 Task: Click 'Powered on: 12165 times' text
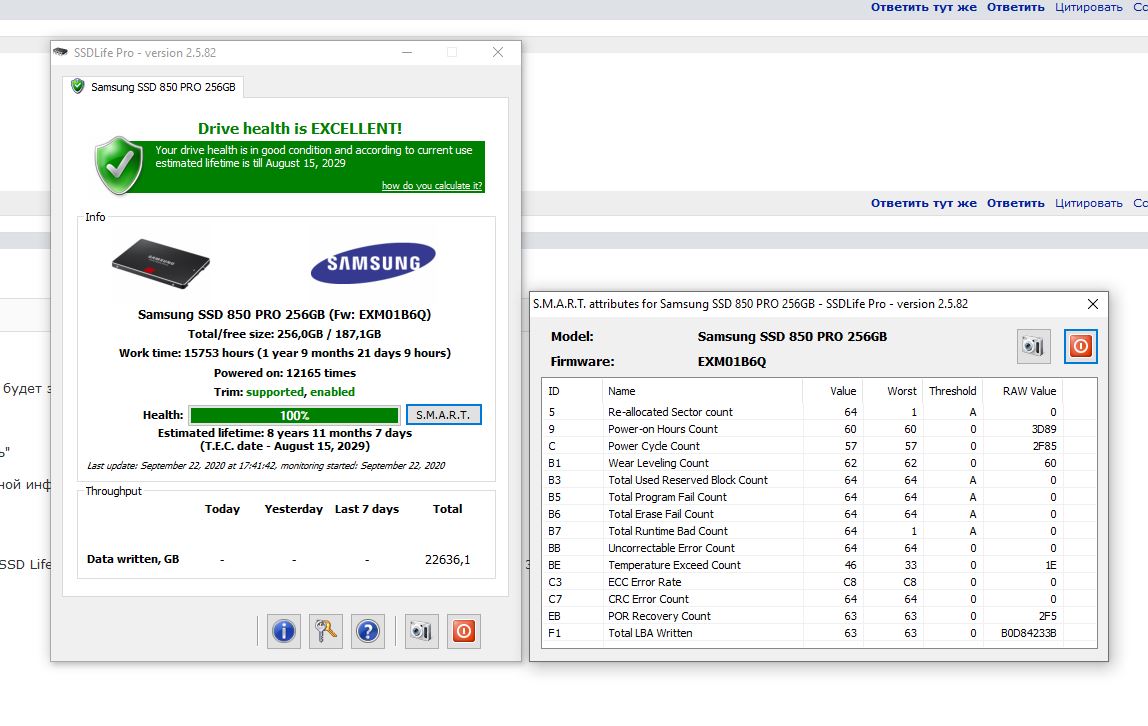point(285,373)
